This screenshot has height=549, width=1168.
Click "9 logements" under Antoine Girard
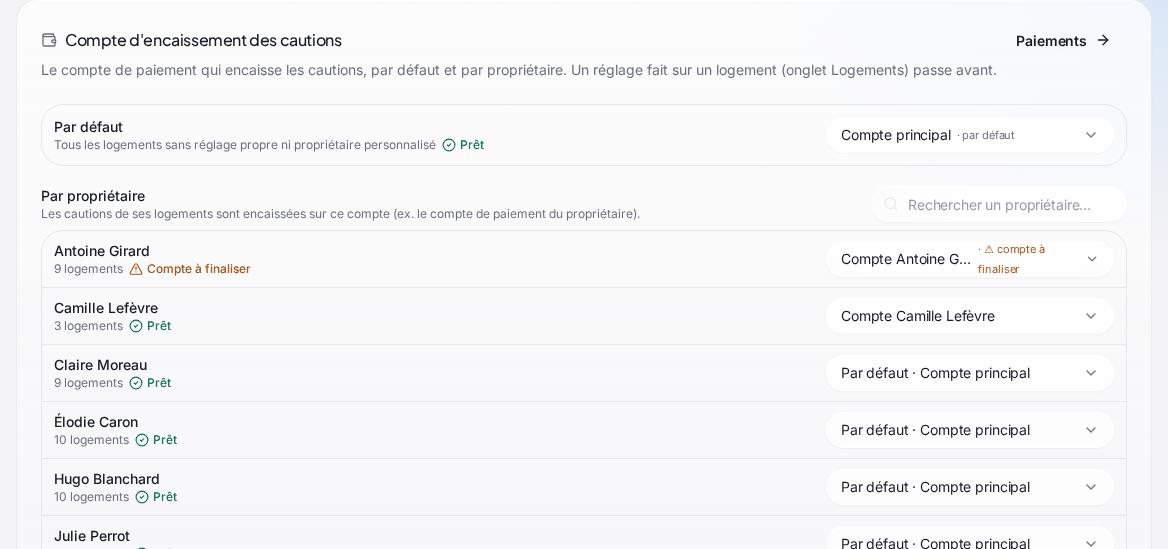tap(88, 269)
